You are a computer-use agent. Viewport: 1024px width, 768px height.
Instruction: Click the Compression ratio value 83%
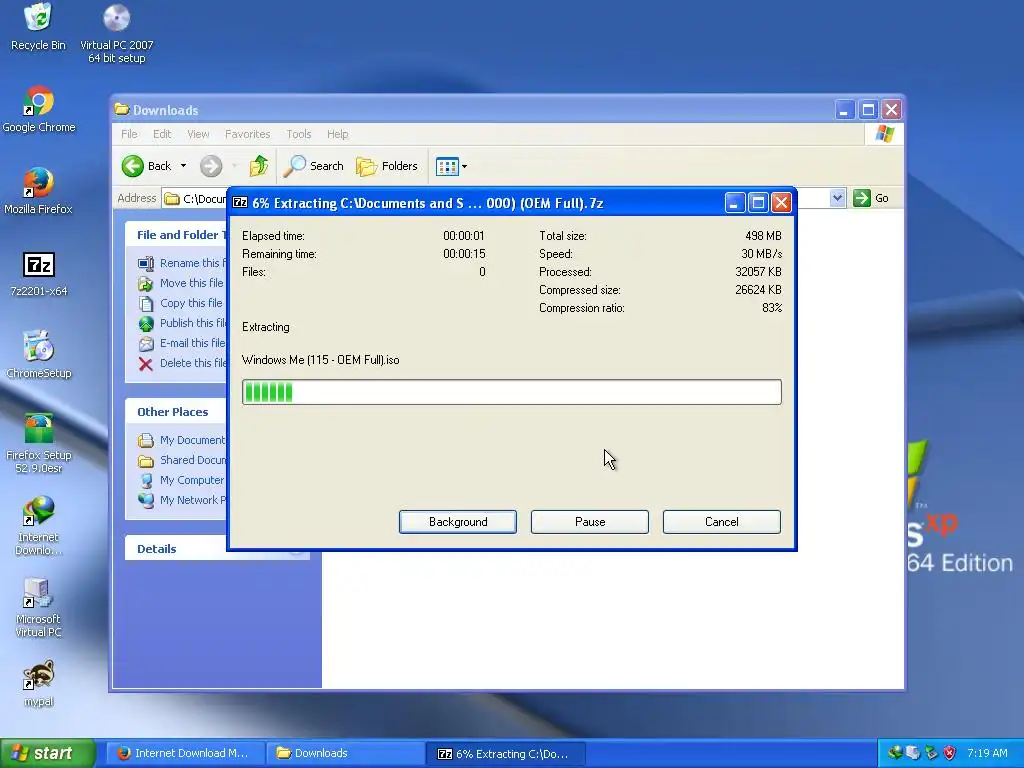tap(772, 308)
